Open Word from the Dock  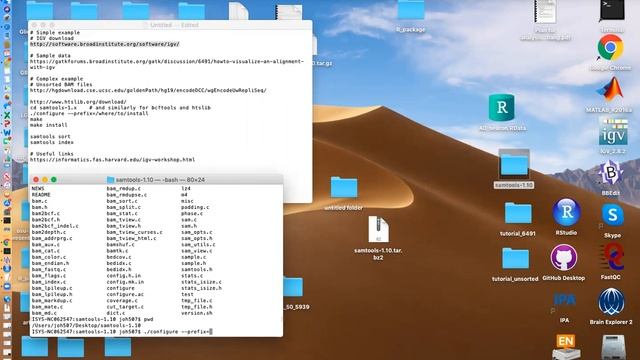tap(7, 133)
